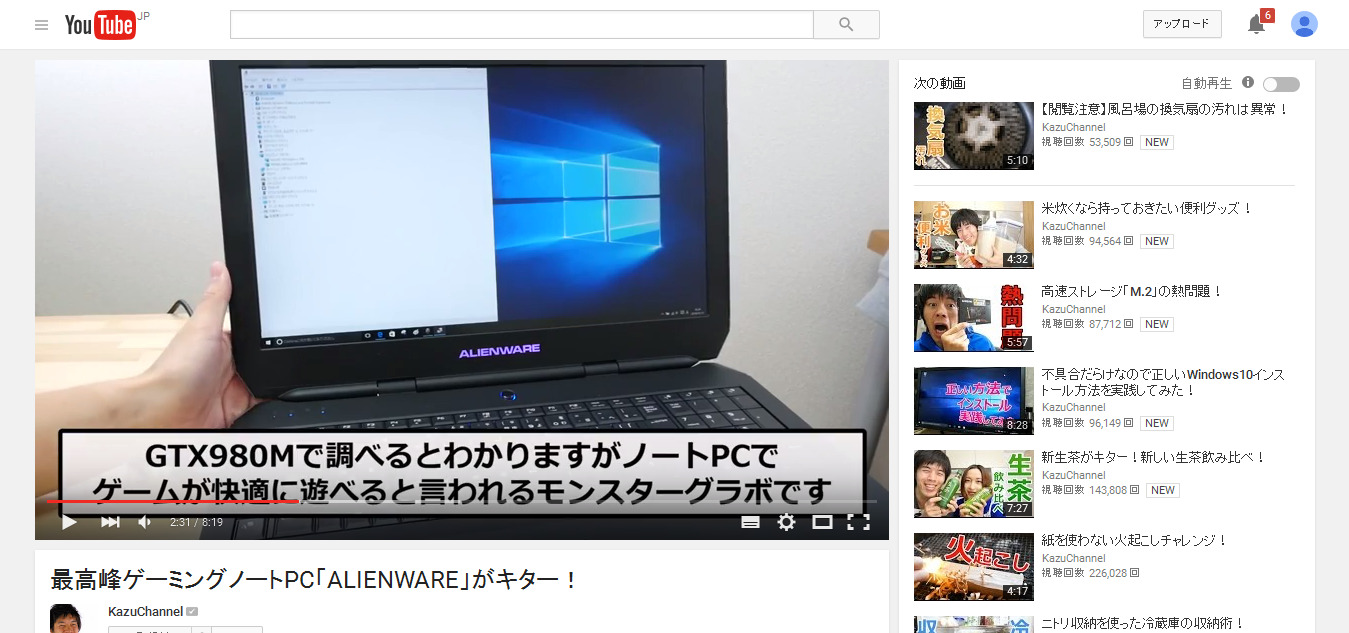Click the video progress bar
Viewport: 1349px width, 633px height.
(462, 501)
